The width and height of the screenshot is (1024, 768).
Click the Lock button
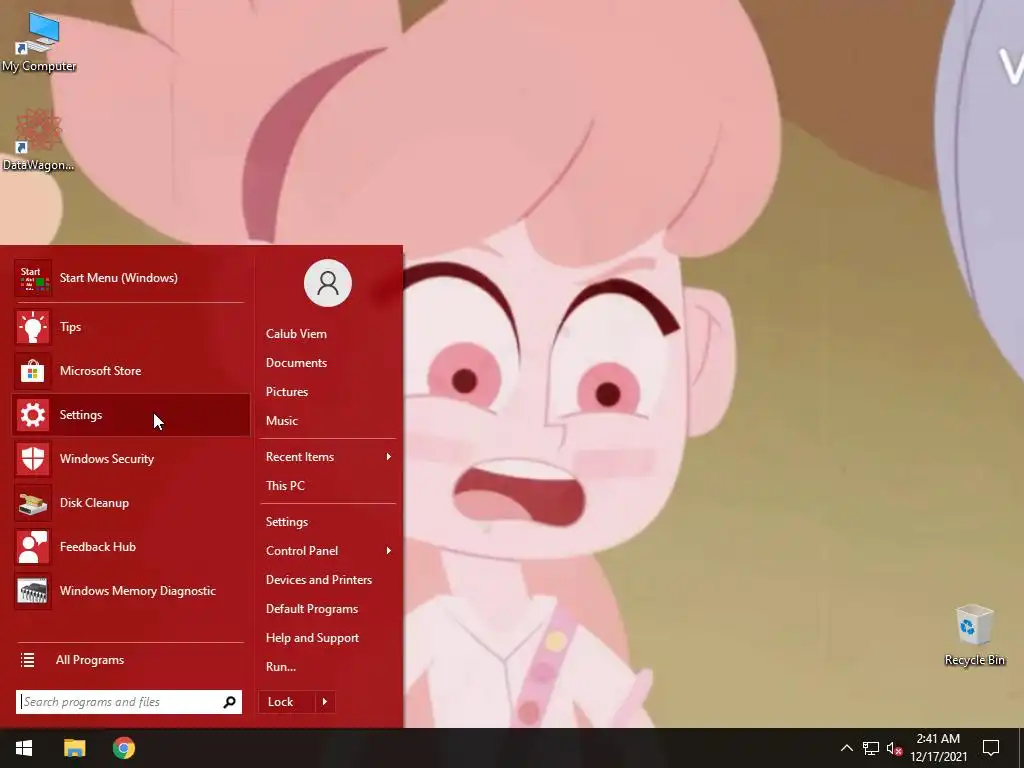[287, 702]
